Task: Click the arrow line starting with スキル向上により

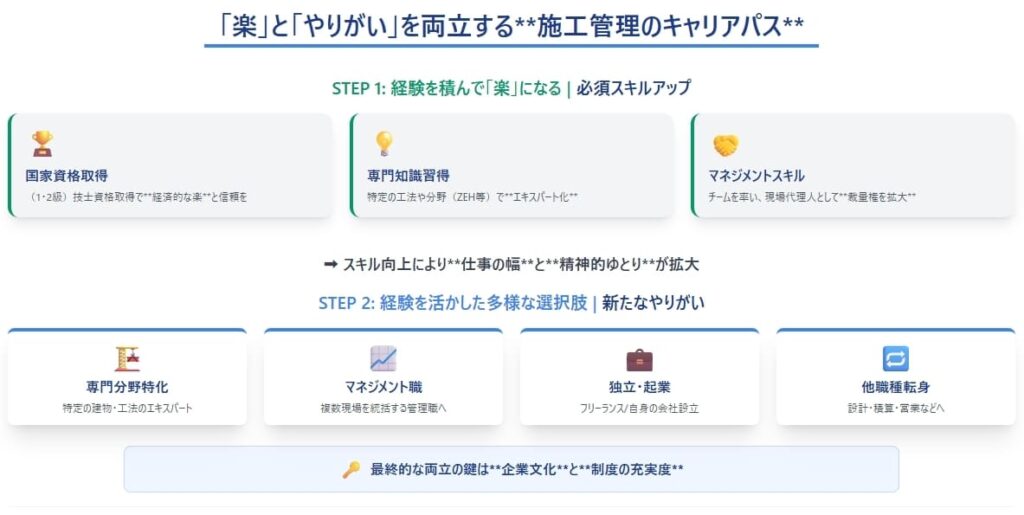Action: pyautogui.click(x=511, y=264)
